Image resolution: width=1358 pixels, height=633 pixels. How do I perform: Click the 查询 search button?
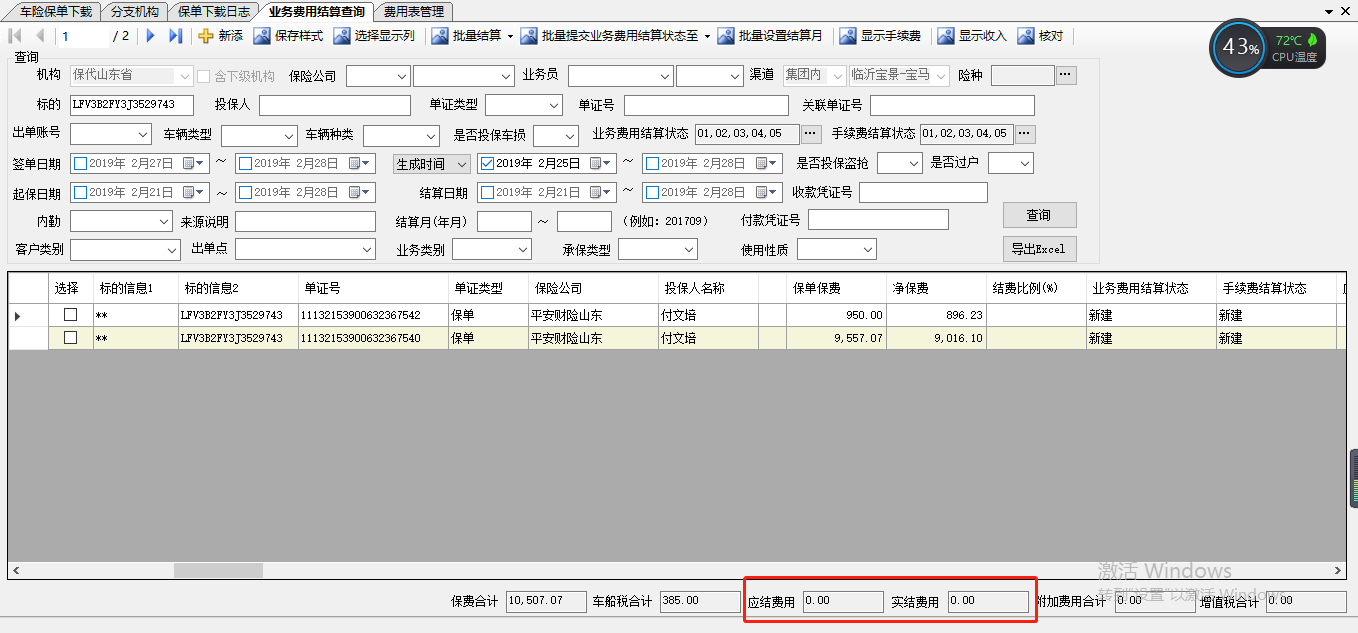pyautogui.click(x=1039, y=215)
